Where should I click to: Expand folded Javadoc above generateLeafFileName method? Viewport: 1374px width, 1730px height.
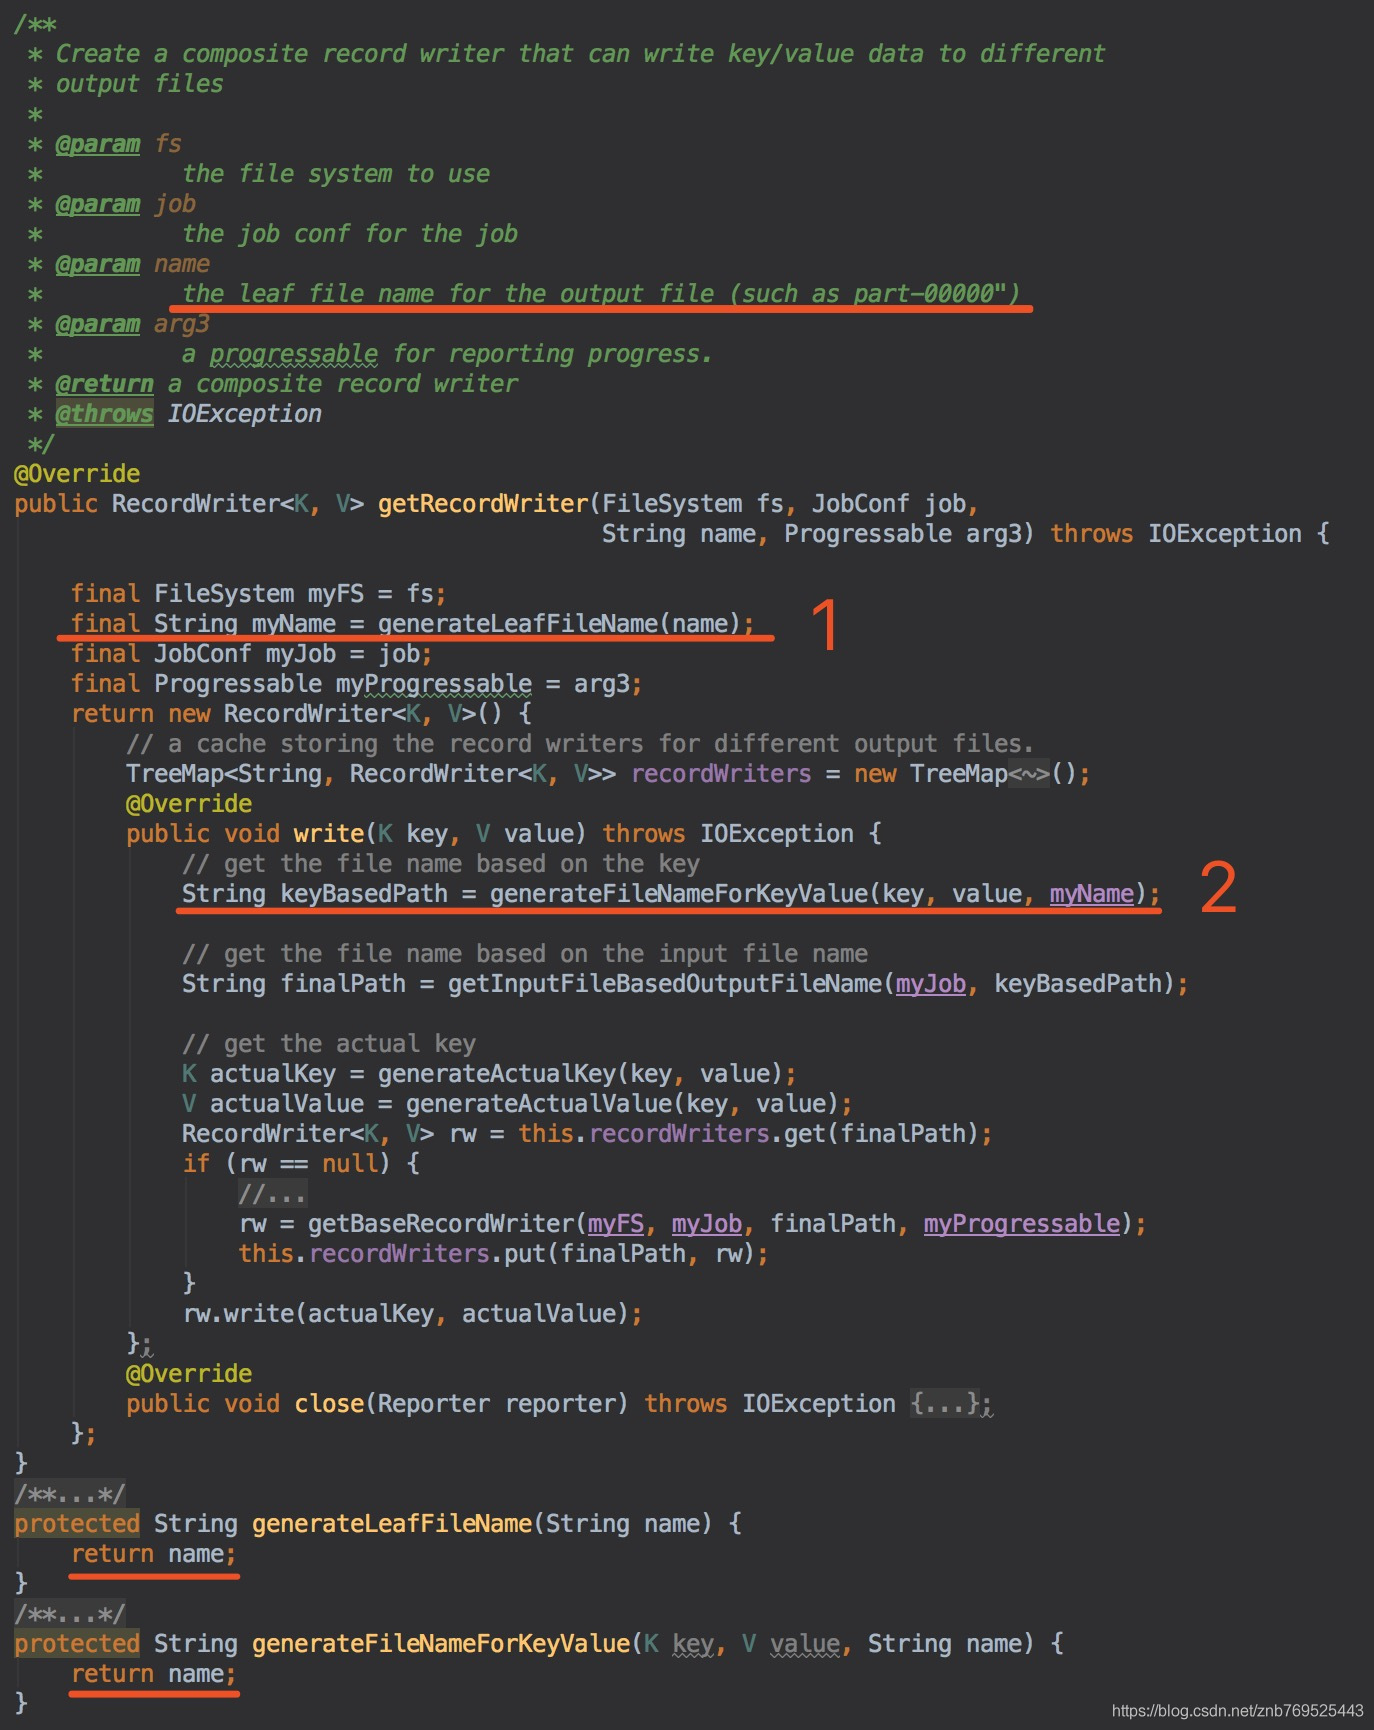[x=69, y=1494]
